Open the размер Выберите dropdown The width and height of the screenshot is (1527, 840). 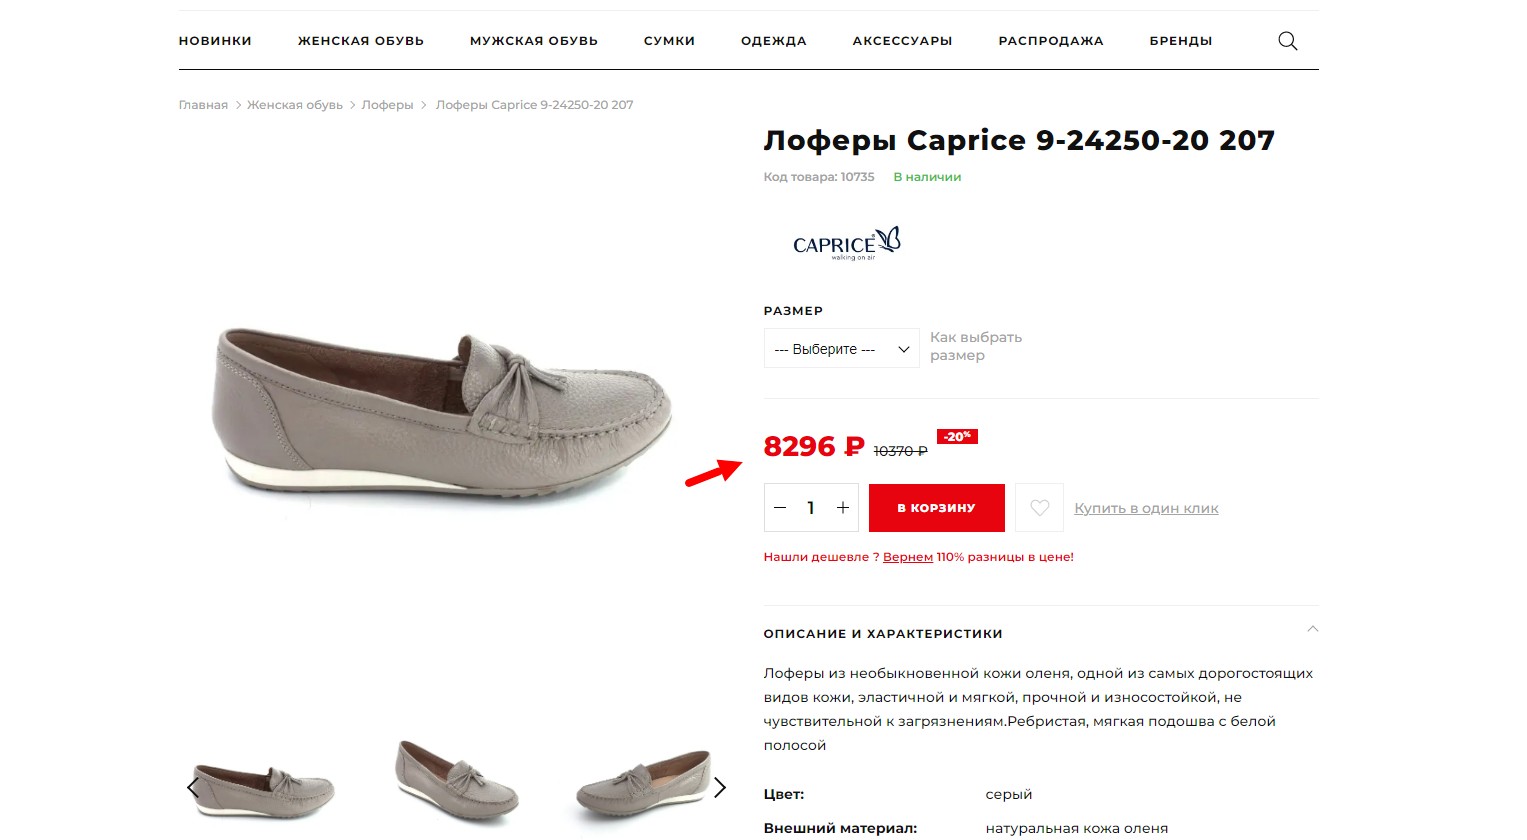click(841, 349)
